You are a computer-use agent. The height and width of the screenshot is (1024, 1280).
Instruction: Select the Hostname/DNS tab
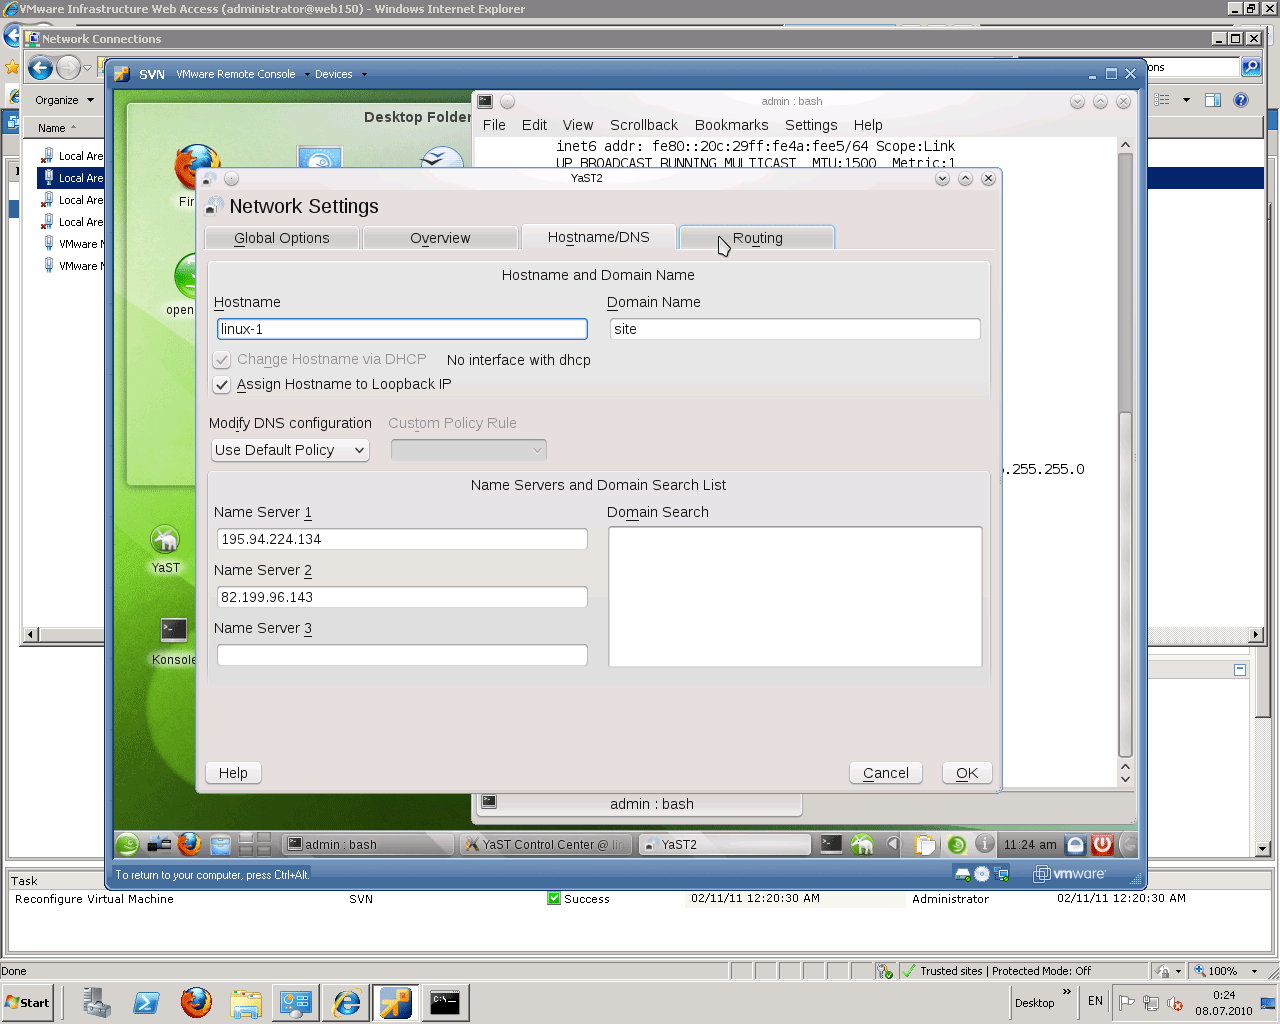pyautogui.click(x=598, y=237)
